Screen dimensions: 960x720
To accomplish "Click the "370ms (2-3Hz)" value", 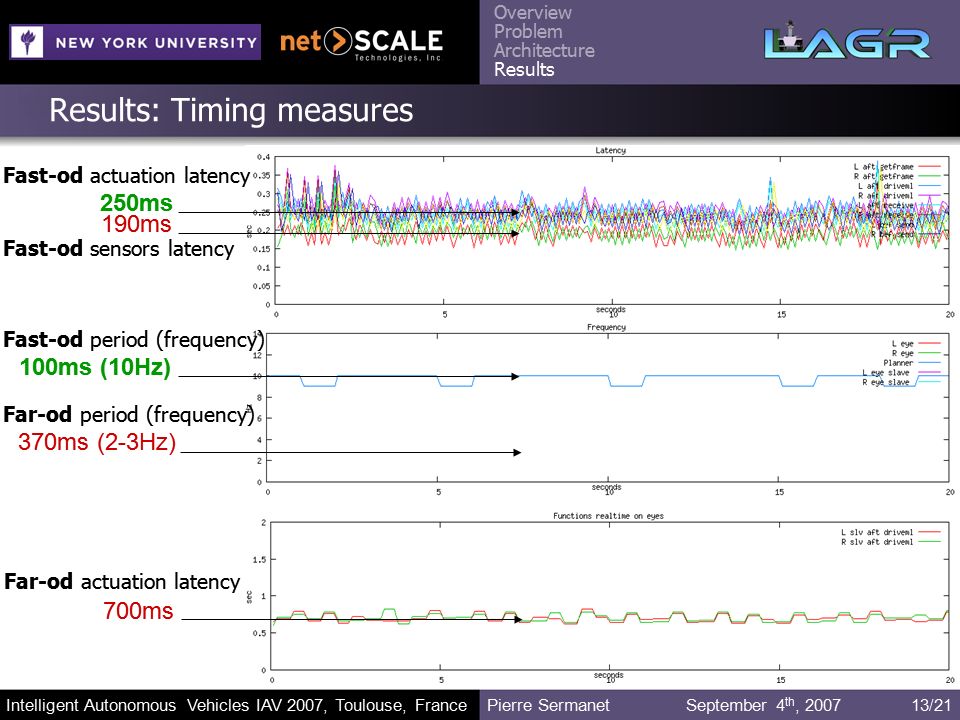I will [97, 441].
